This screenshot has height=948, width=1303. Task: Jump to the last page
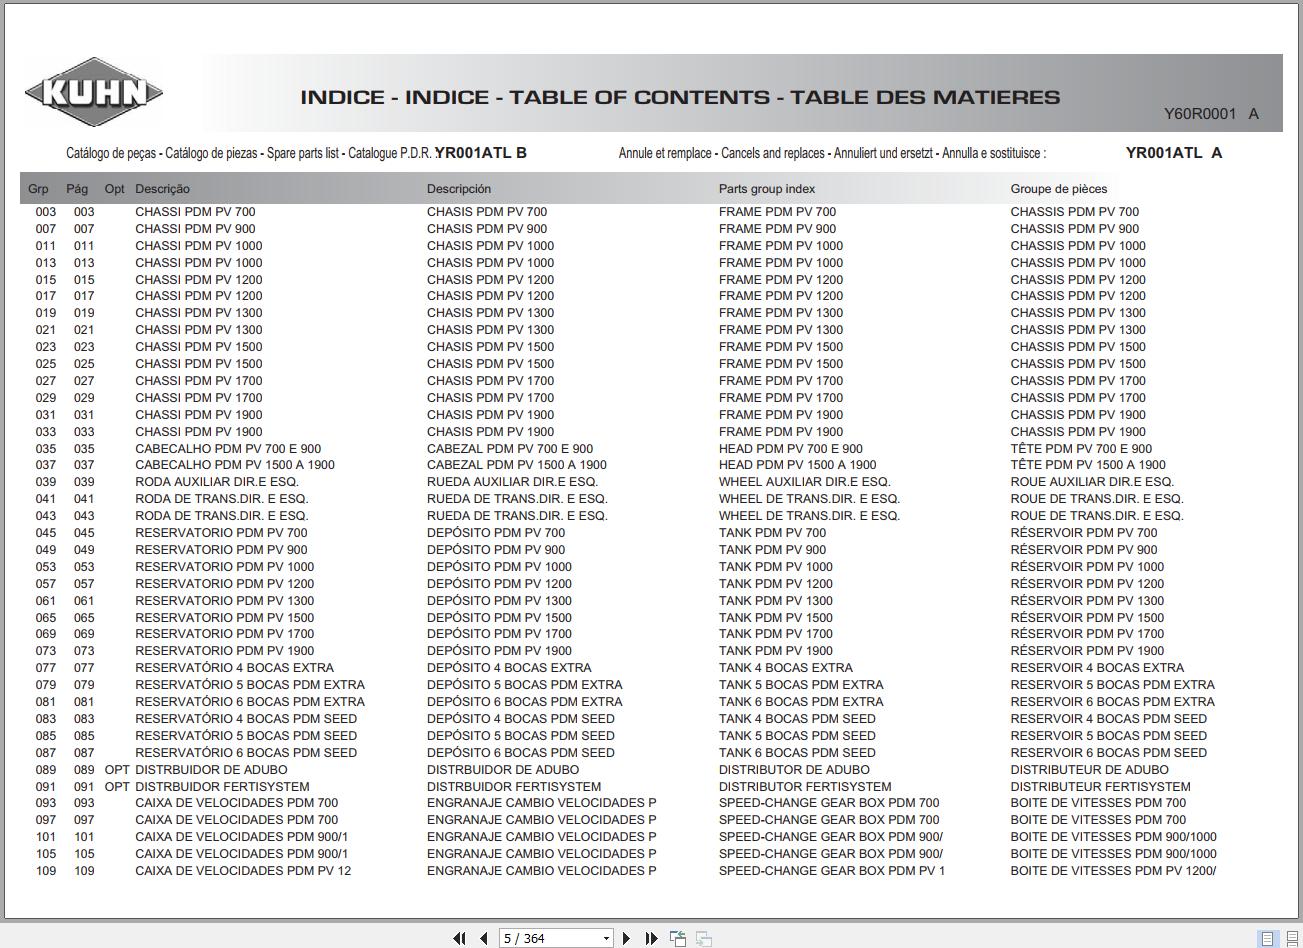tap(651, 938)
